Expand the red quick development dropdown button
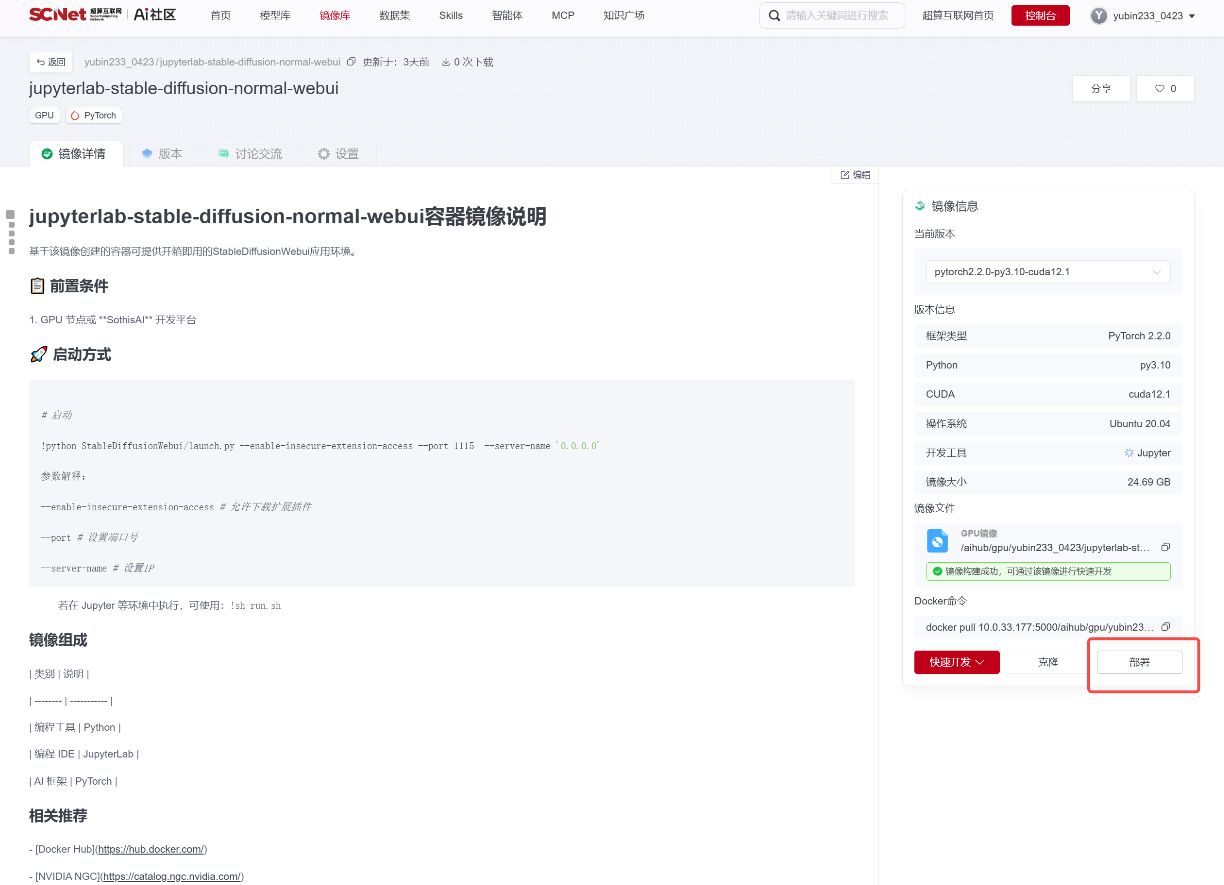The height and width of the screenshot is (885, 1224). (957, 662)
